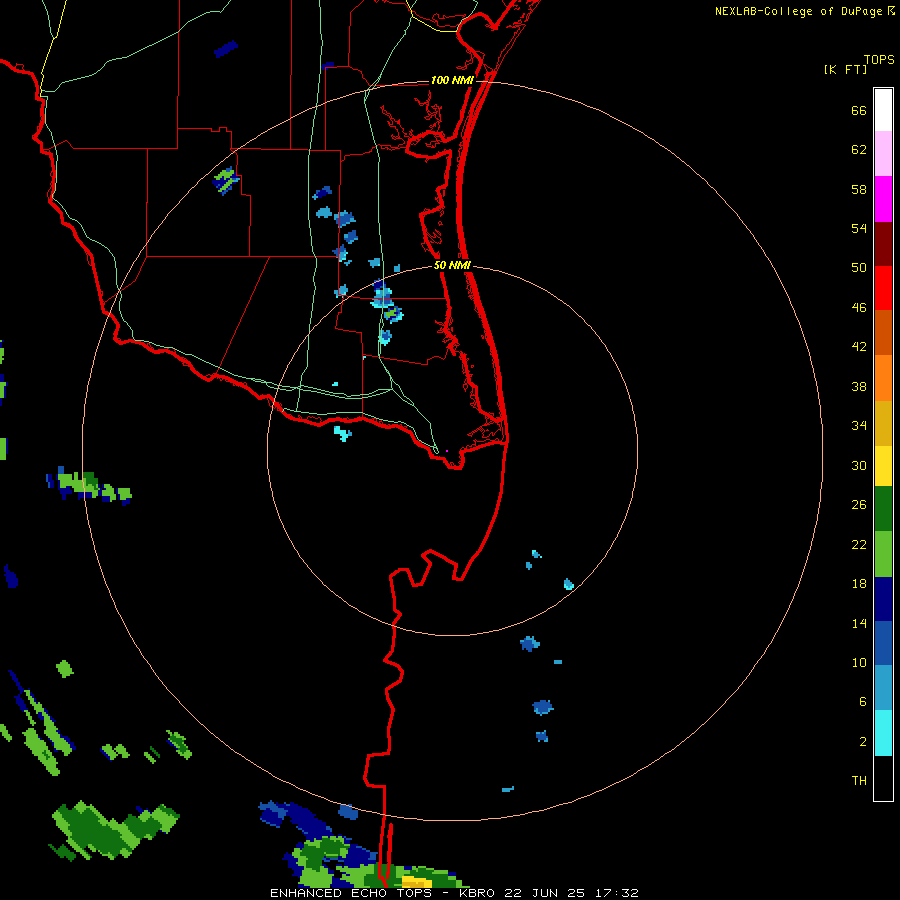The width and height of the screenshot is (900, 900).
Task: Click the legend value 22
Action: coord(859,544)
